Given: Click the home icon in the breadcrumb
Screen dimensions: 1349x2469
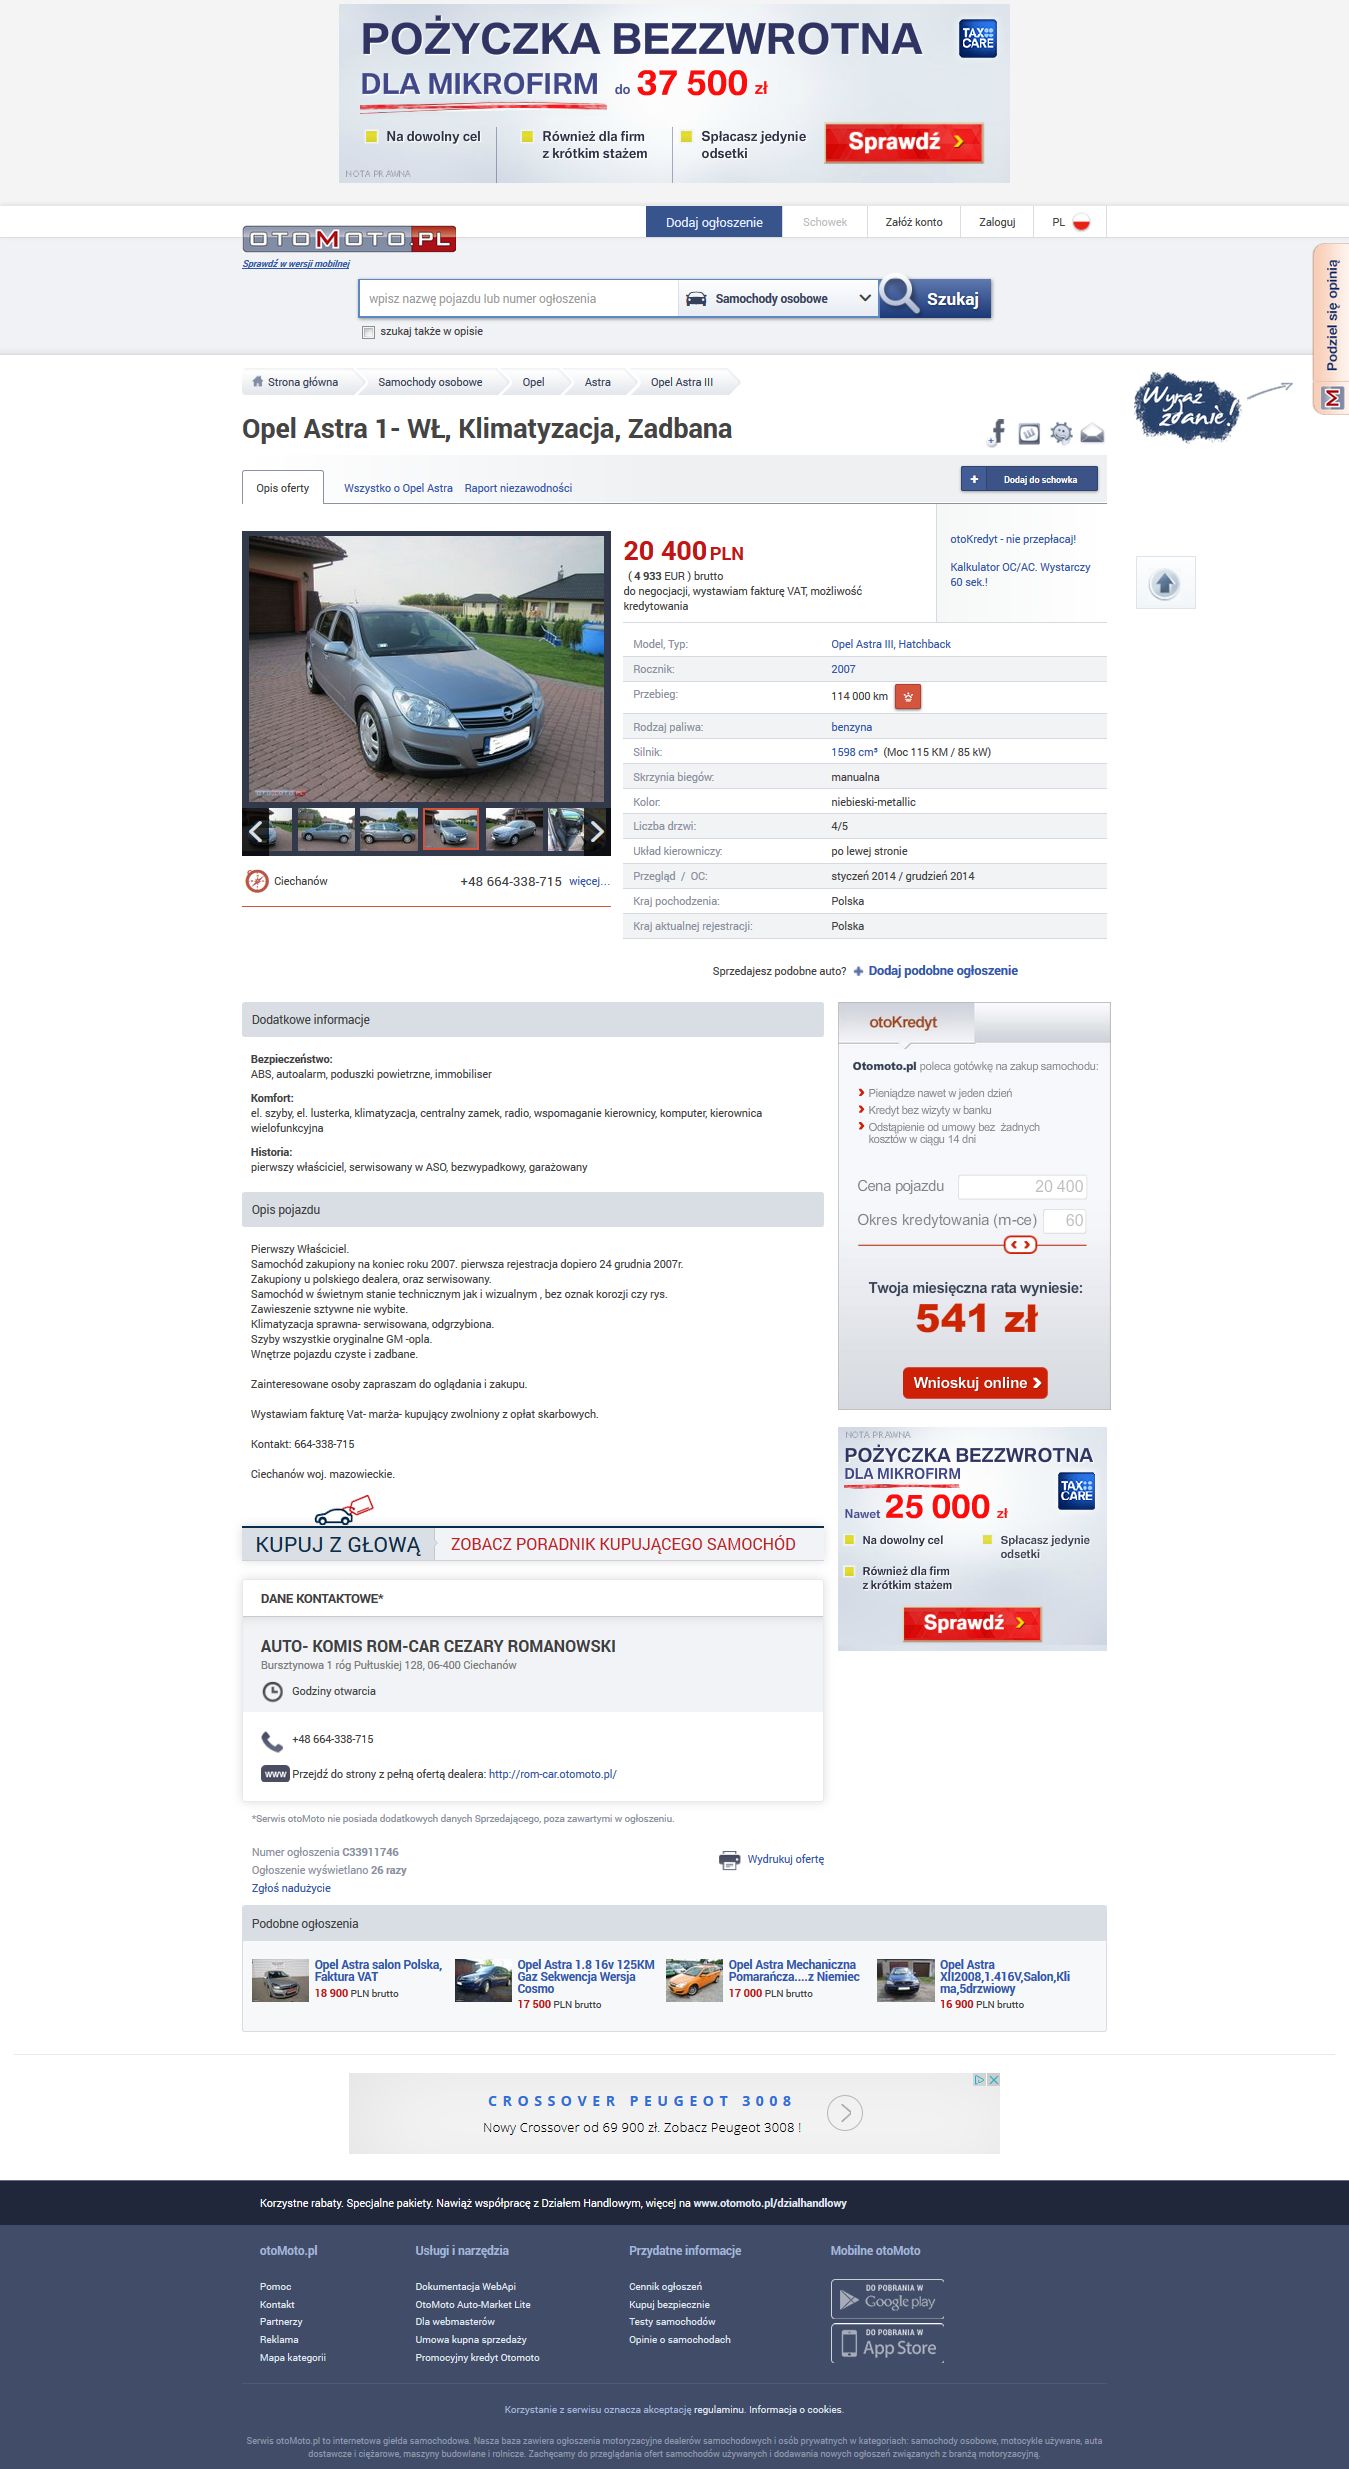Looking at the screenshot, I should coord(258,382).
